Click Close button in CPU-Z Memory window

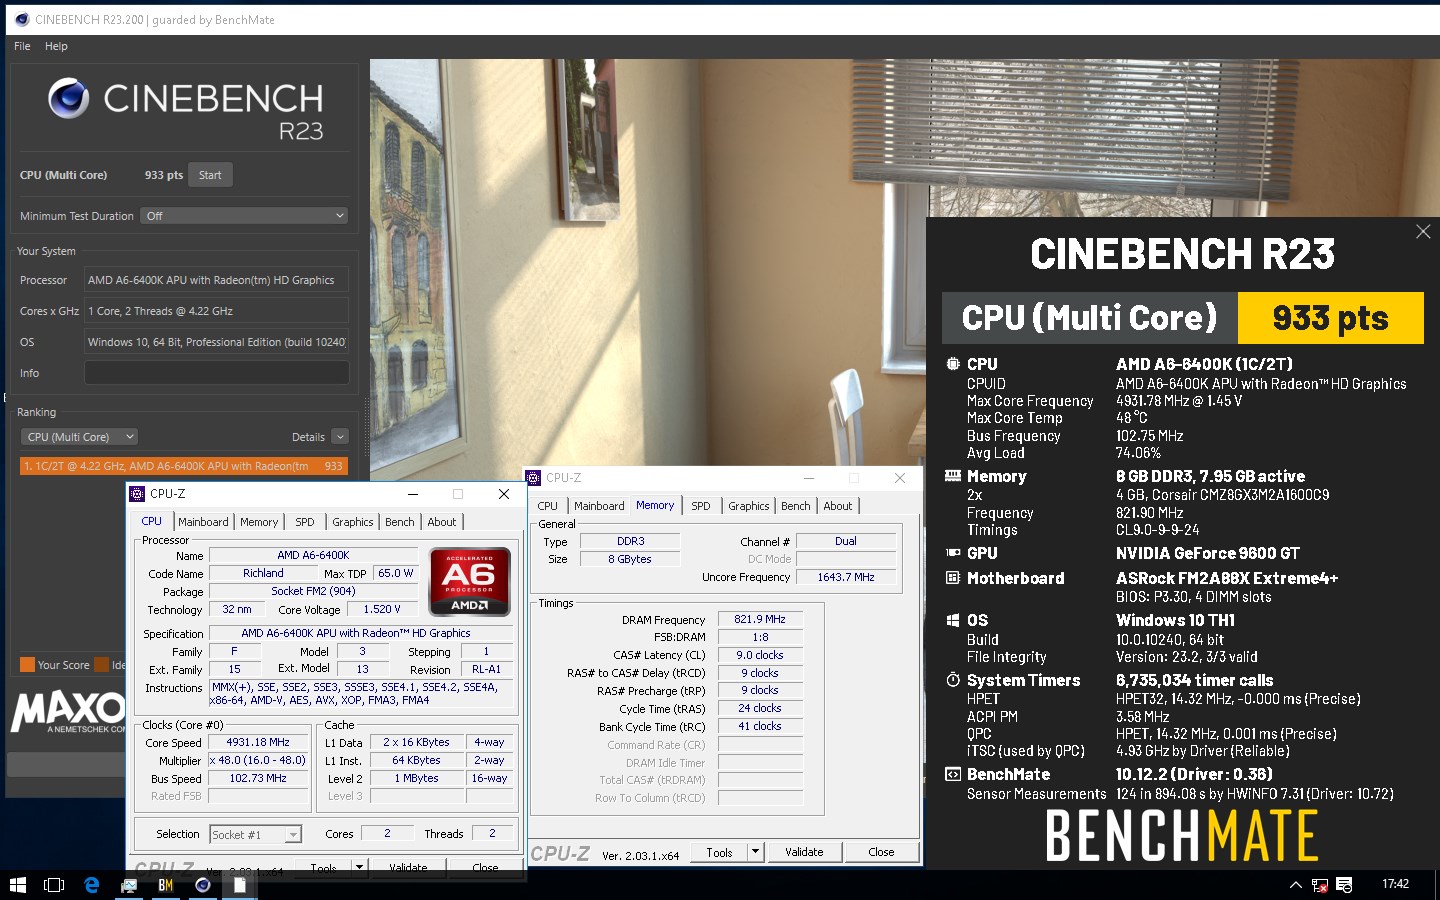881,853
